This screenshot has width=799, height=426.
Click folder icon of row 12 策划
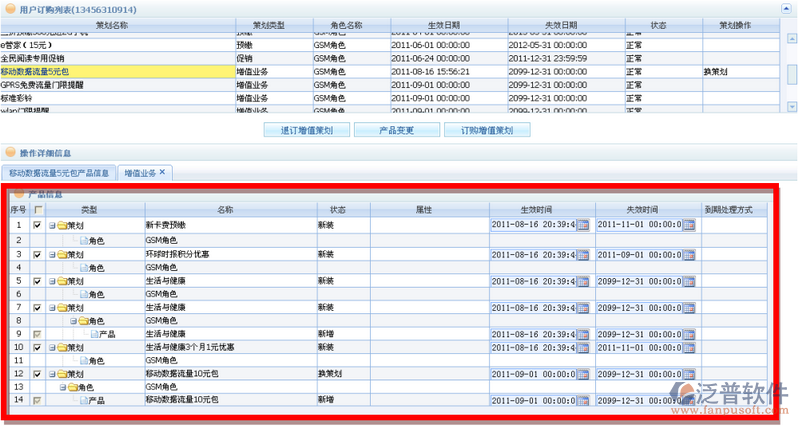[61, 374]
